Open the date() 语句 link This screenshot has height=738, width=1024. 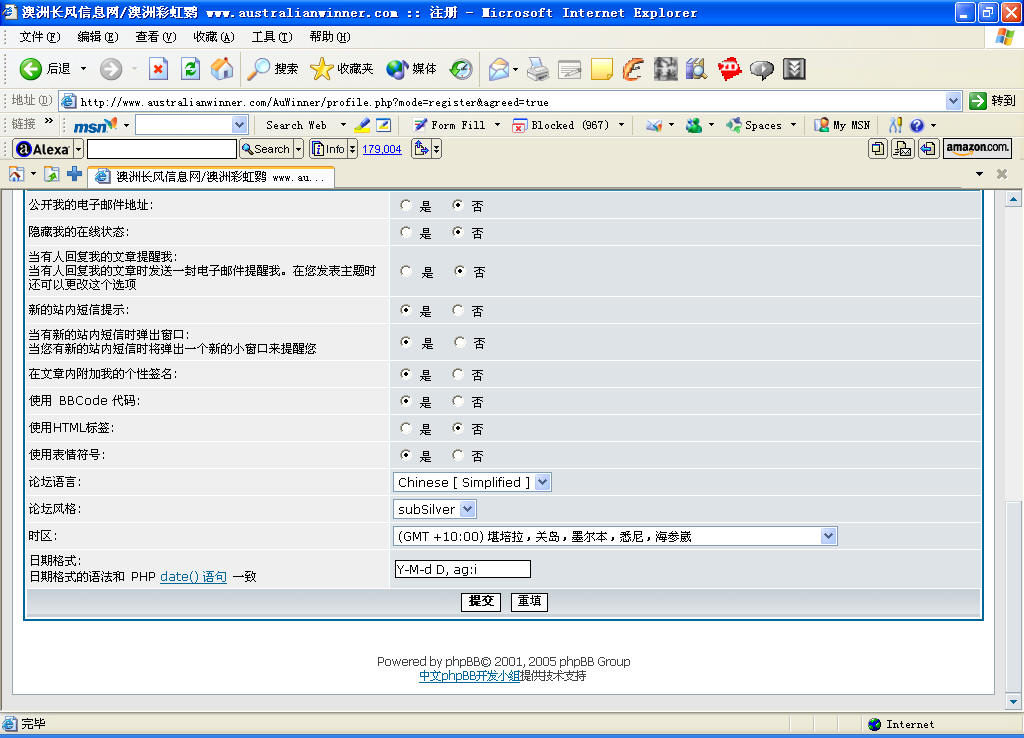[193, 577]
